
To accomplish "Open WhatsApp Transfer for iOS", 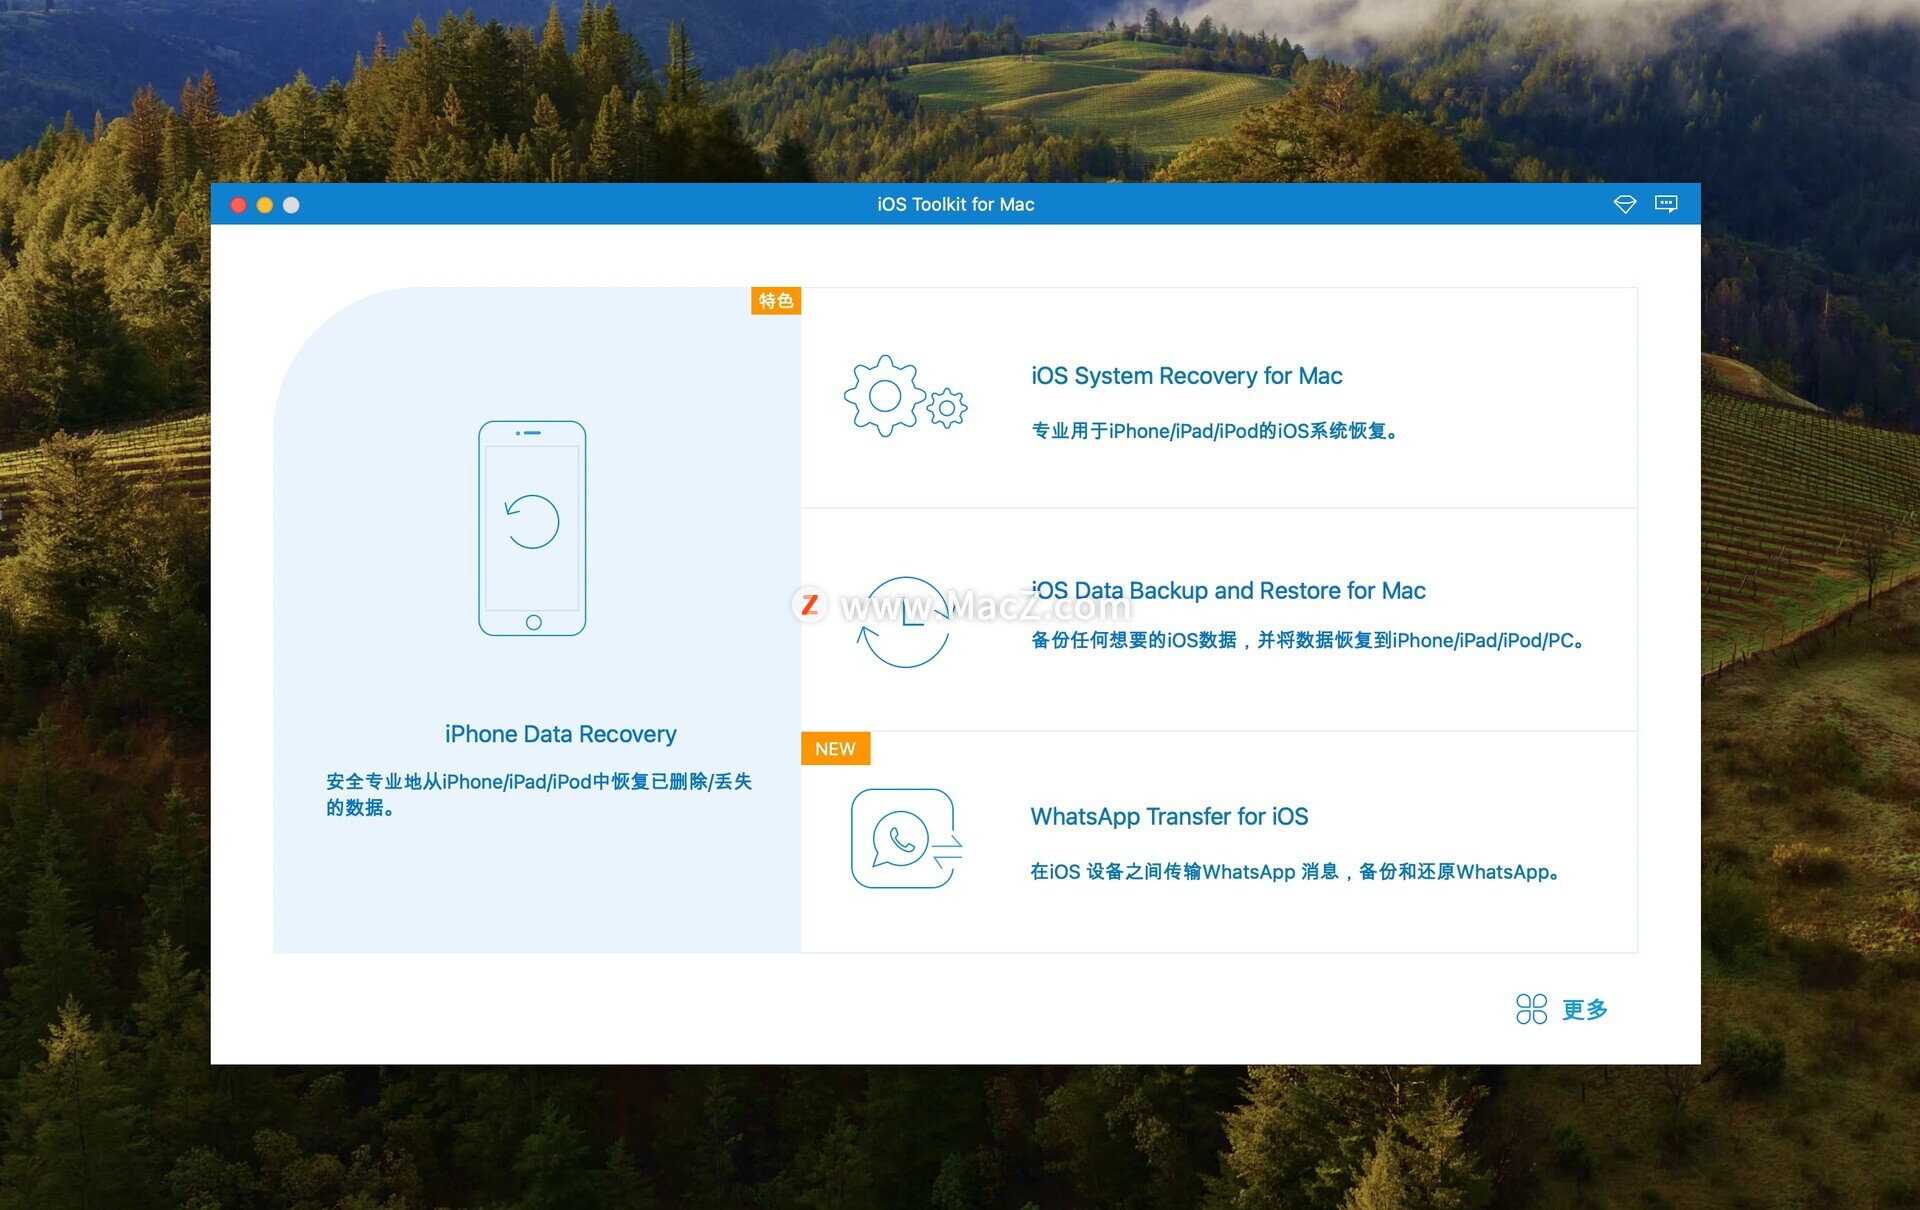I will pyautogui.click(x=1169, y=817).
